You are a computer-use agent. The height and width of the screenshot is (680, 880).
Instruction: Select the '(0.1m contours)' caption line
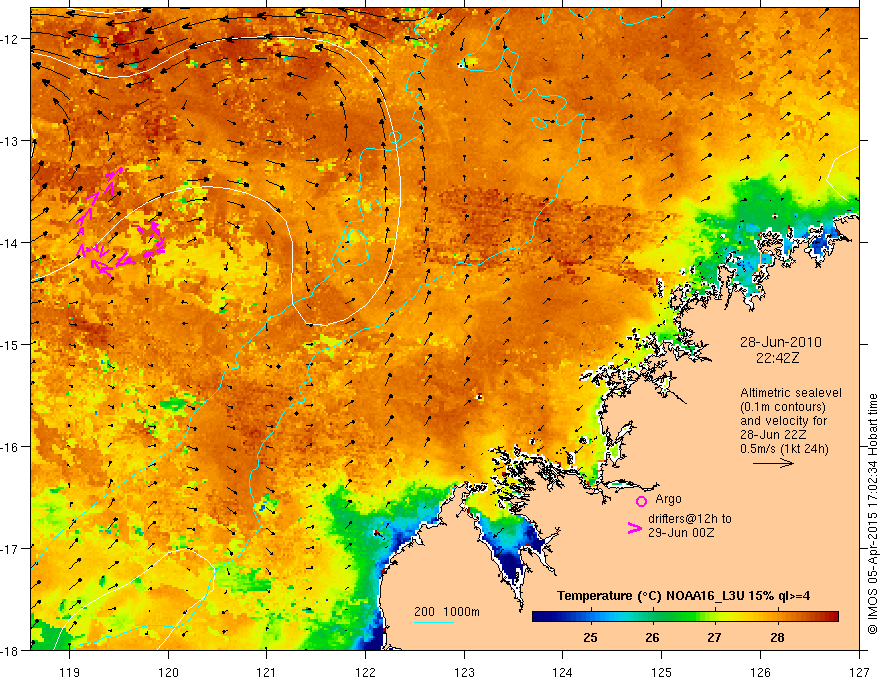point(782,407)
